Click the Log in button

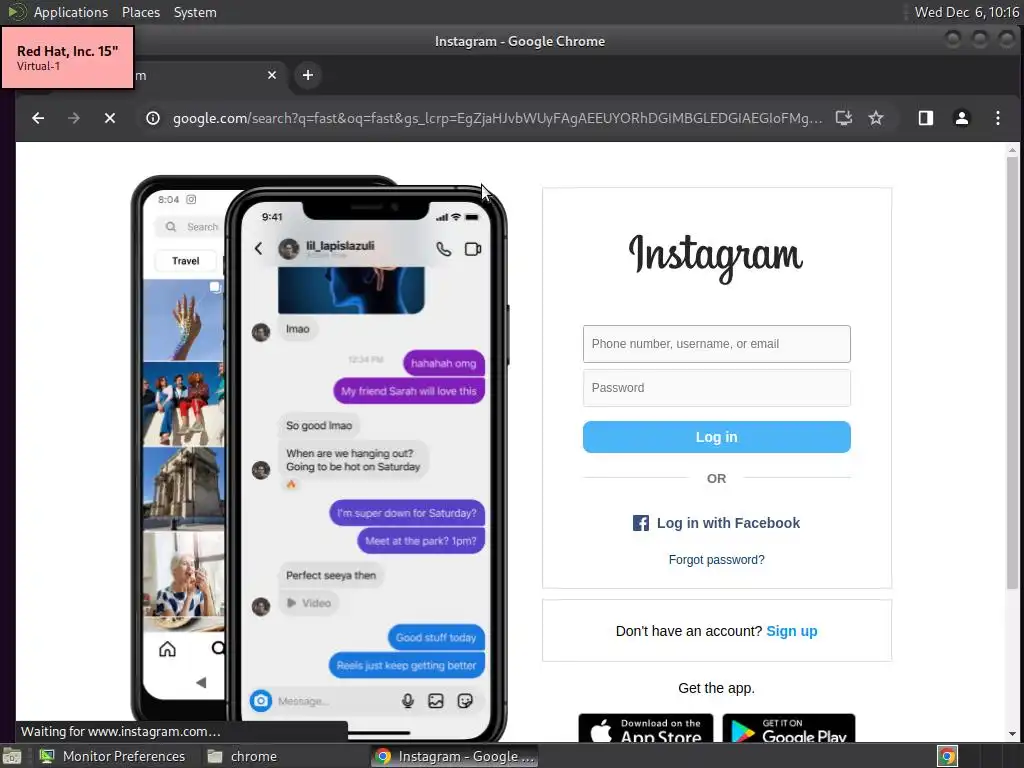tap(716, 437)
